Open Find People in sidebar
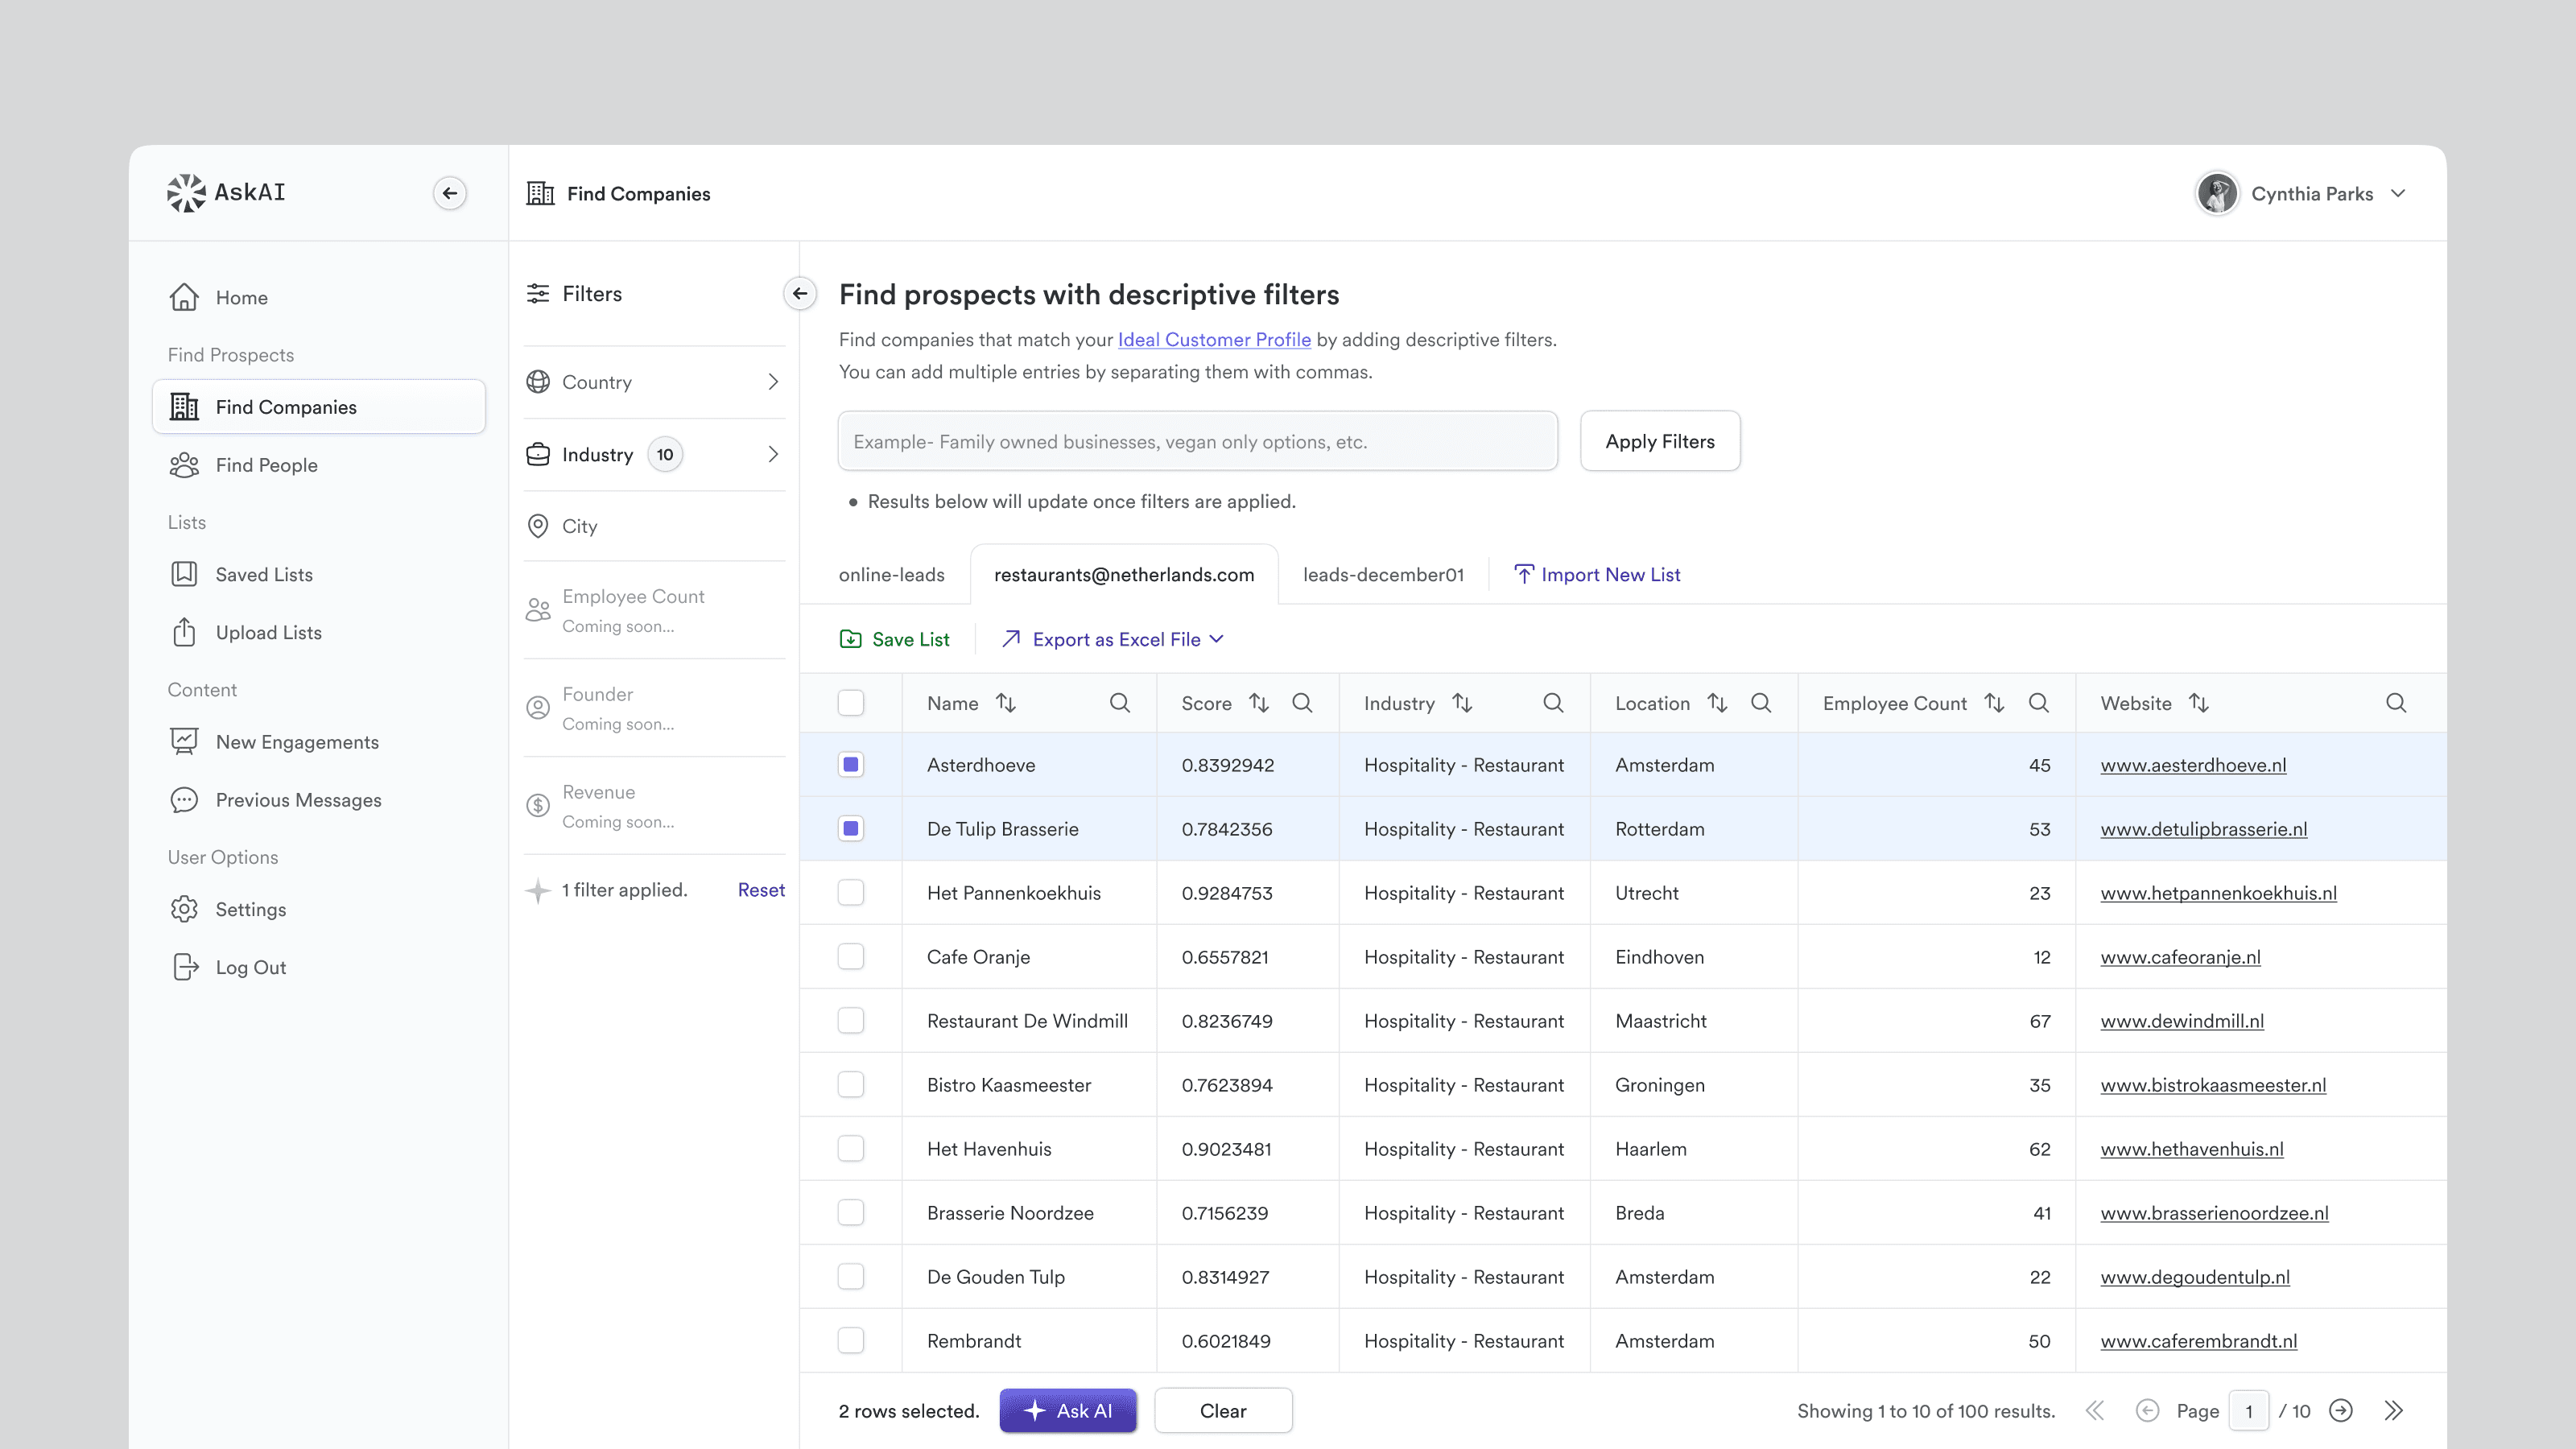This screenshot has width=2576, height=1449. click(266, 465)
